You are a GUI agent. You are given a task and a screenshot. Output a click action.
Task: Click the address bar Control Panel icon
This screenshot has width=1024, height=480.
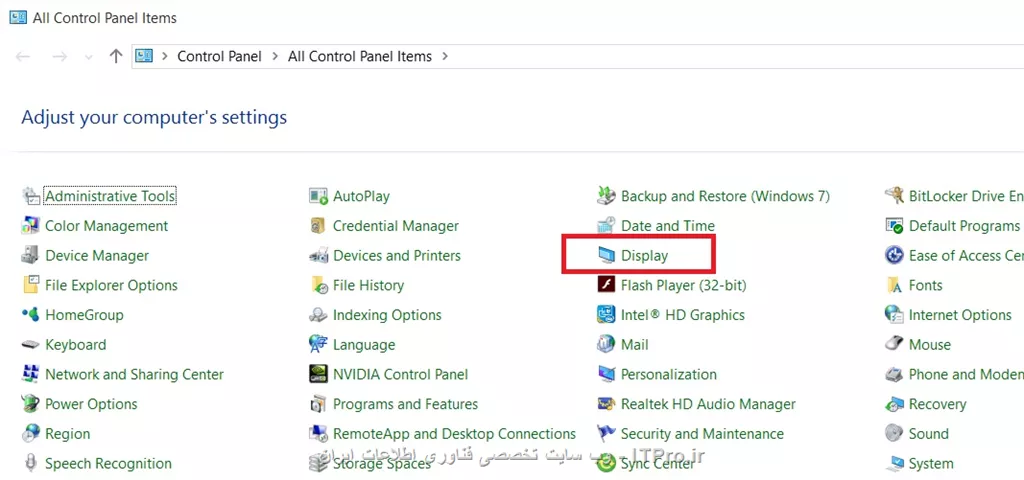144,56
